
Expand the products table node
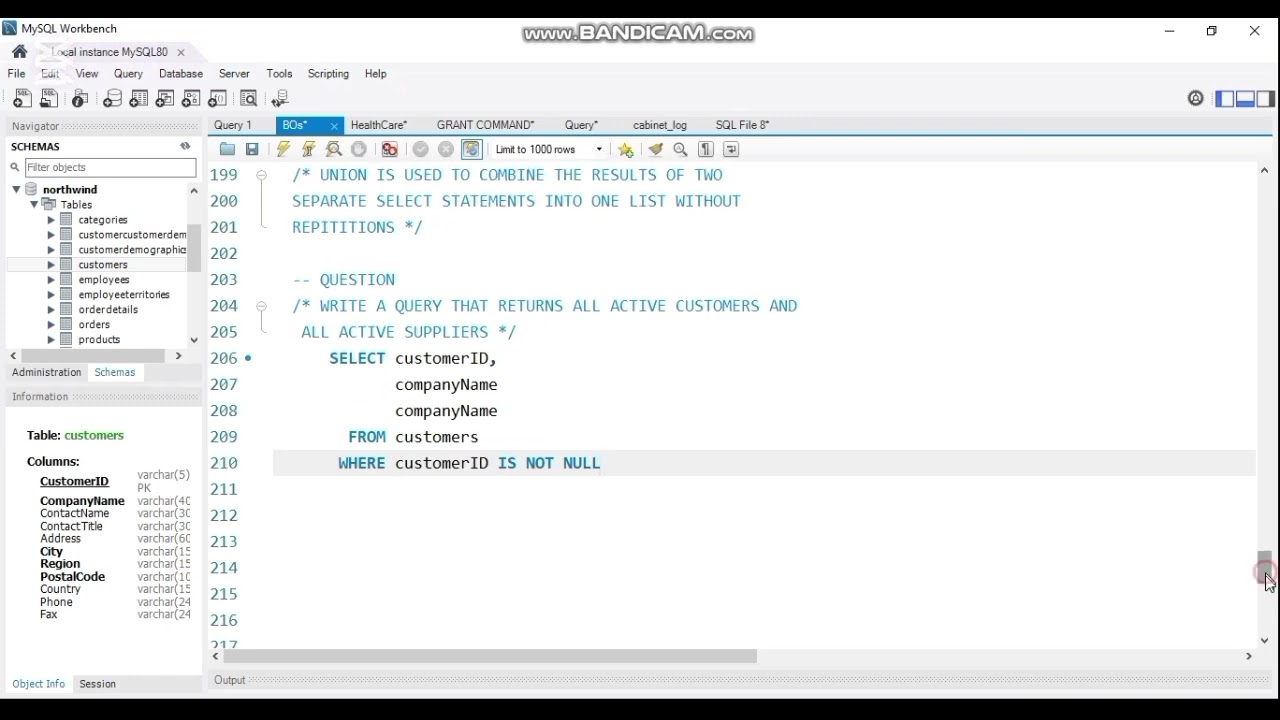51,340
